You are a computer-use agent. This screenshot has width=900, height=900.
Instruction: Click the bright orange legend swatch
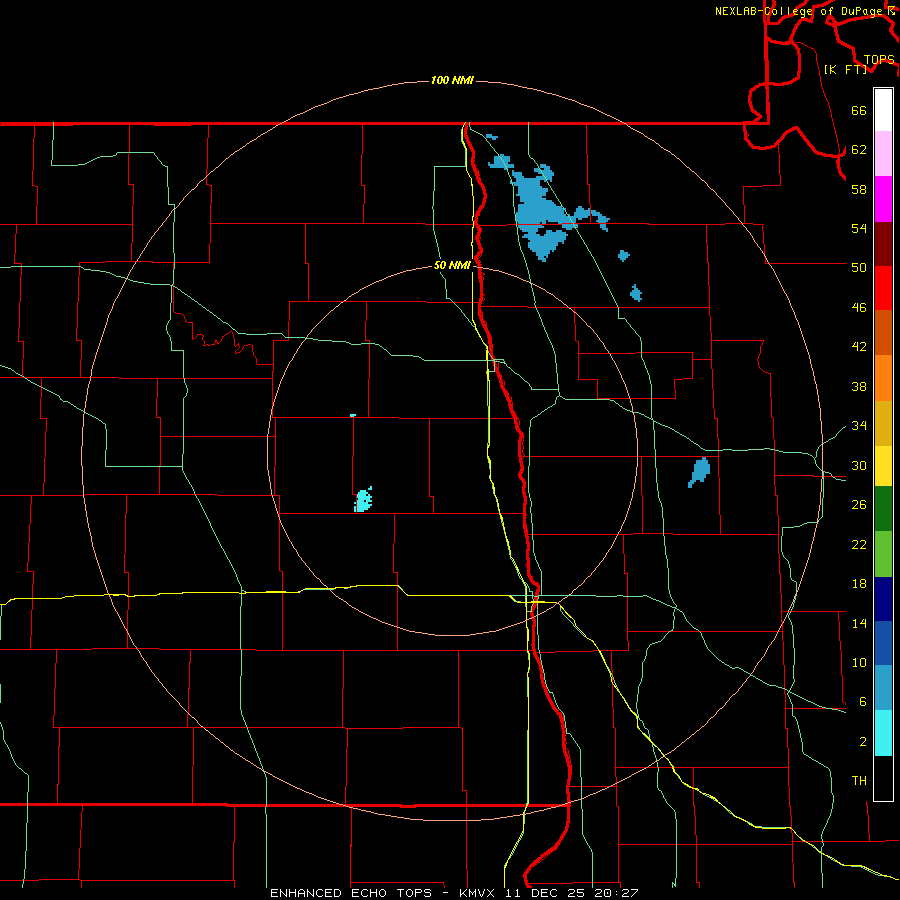[x=883, y=378]
